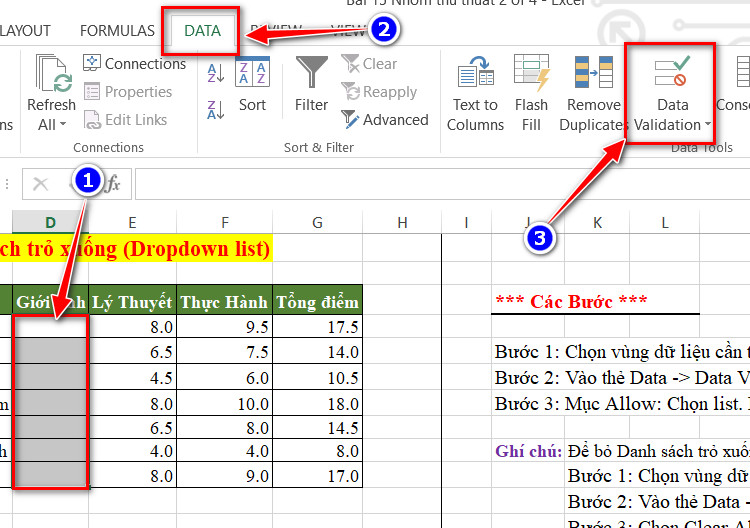Image resolution: width=750 pixels, height=528 pixels.
Task: Select the cell with value 10.5
Action: [318, 377]
